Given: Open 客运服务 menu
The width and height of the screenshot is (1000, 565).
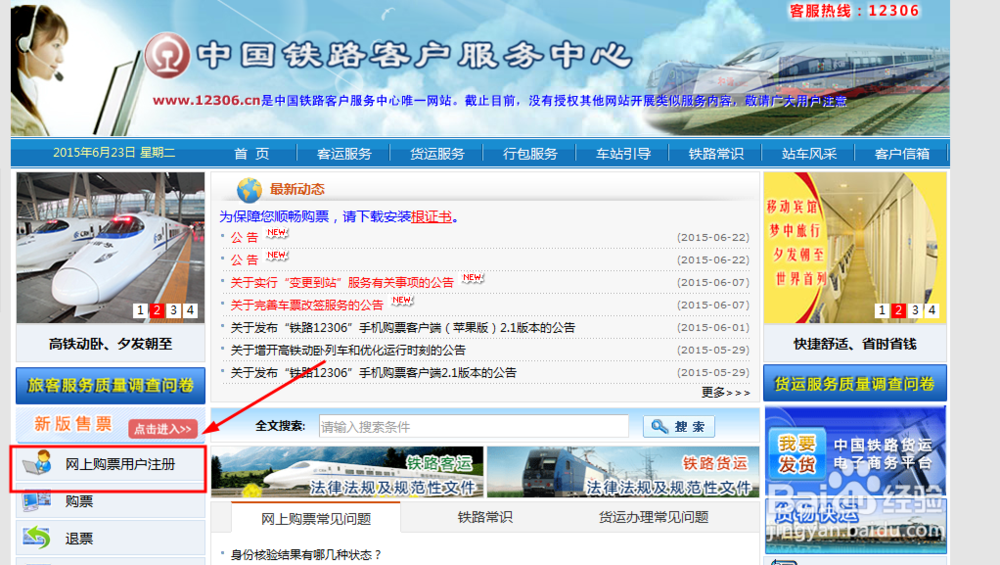Looking at the screenshot, I should click(x=344, y=154).
